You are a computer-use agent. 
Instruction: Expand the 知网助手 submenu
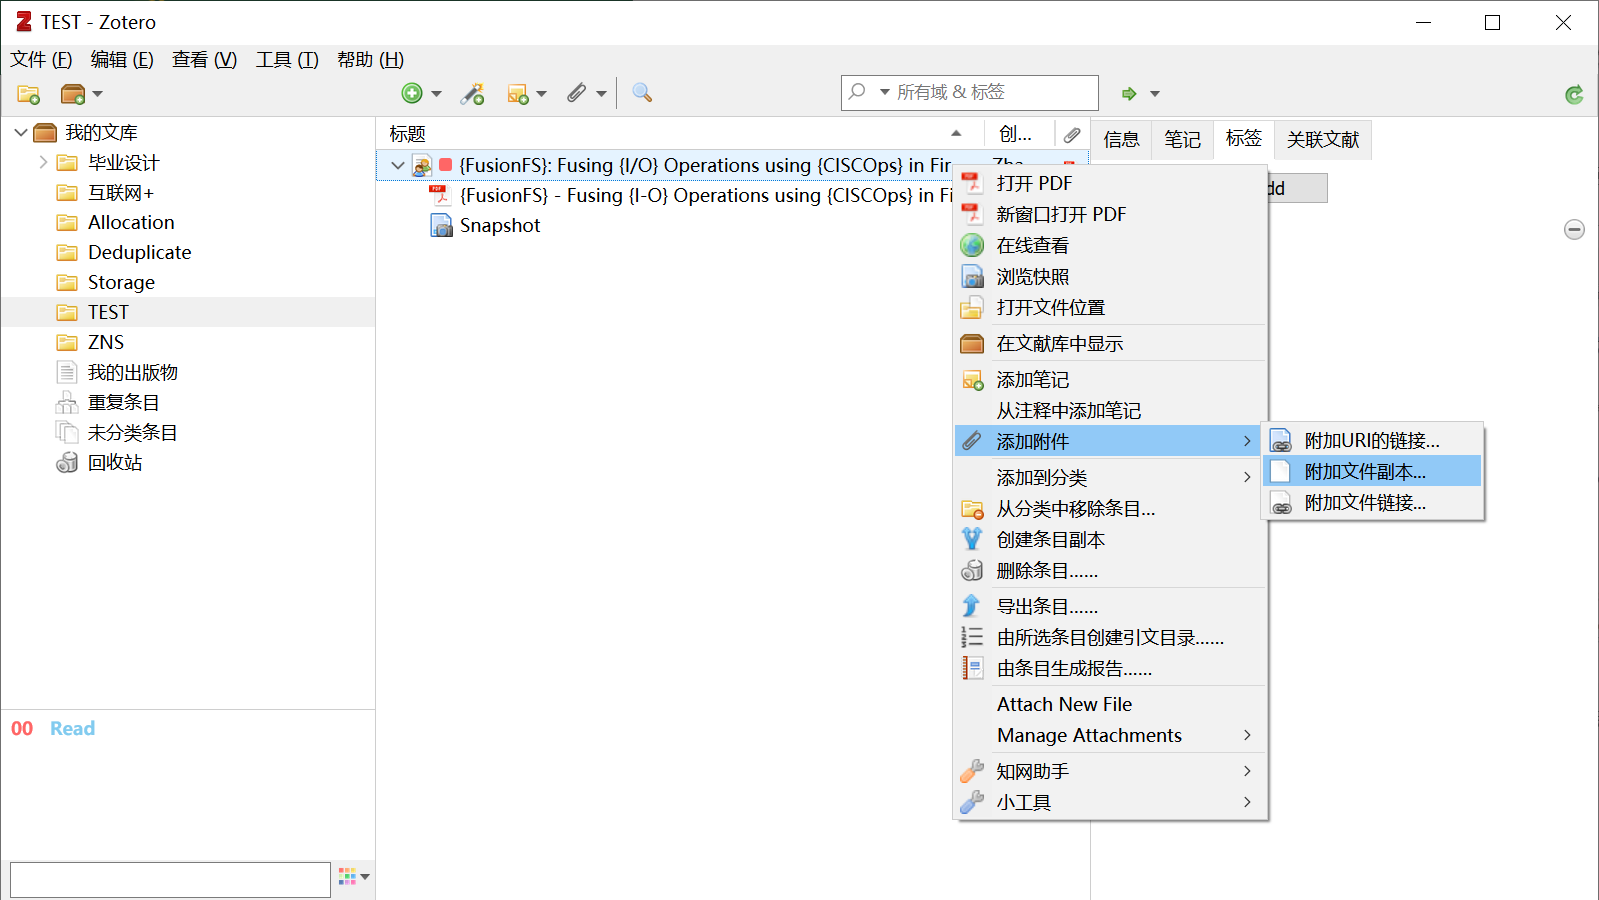pyautogui.click(x=1111, y=771)
